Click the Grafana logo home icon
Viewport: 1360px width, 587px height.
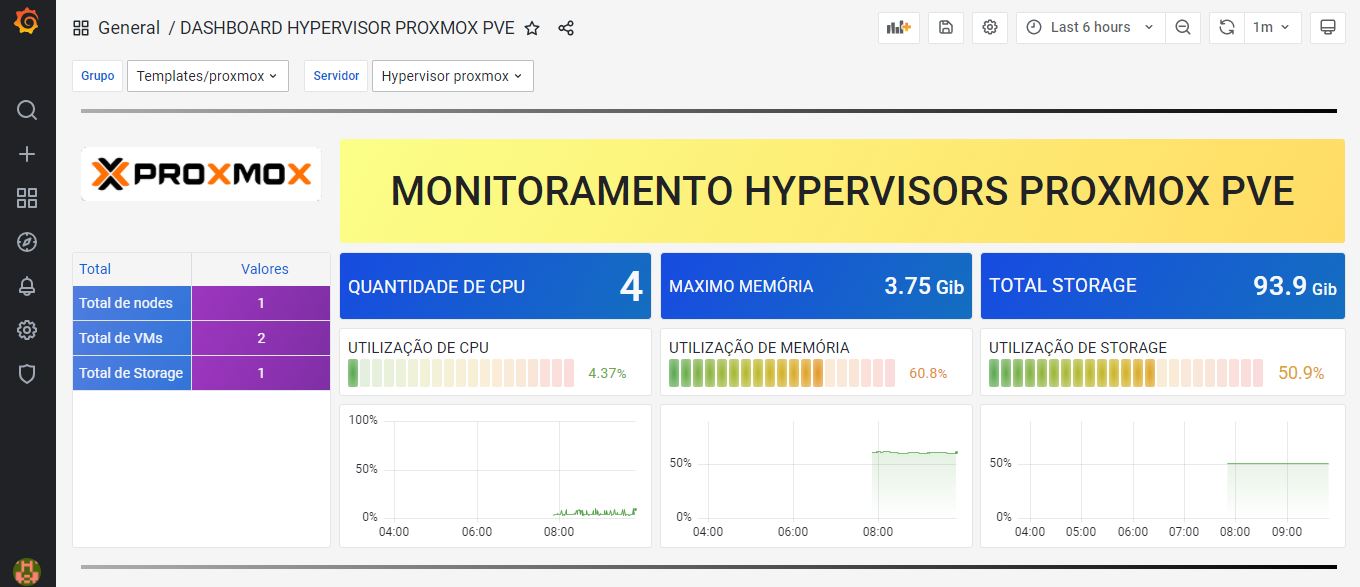point(27,22)
